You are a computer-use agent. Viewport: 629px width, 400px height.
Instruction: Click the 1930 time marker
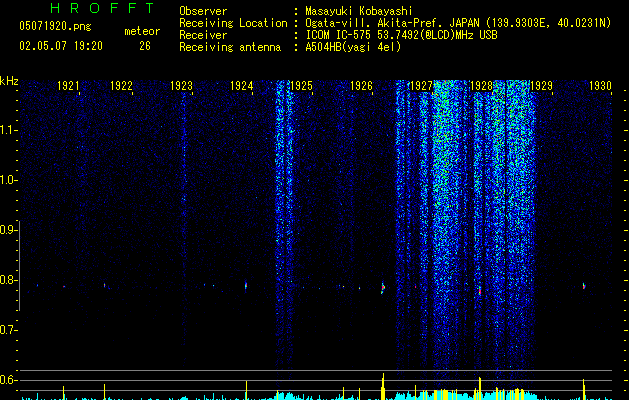click(601, 86)
